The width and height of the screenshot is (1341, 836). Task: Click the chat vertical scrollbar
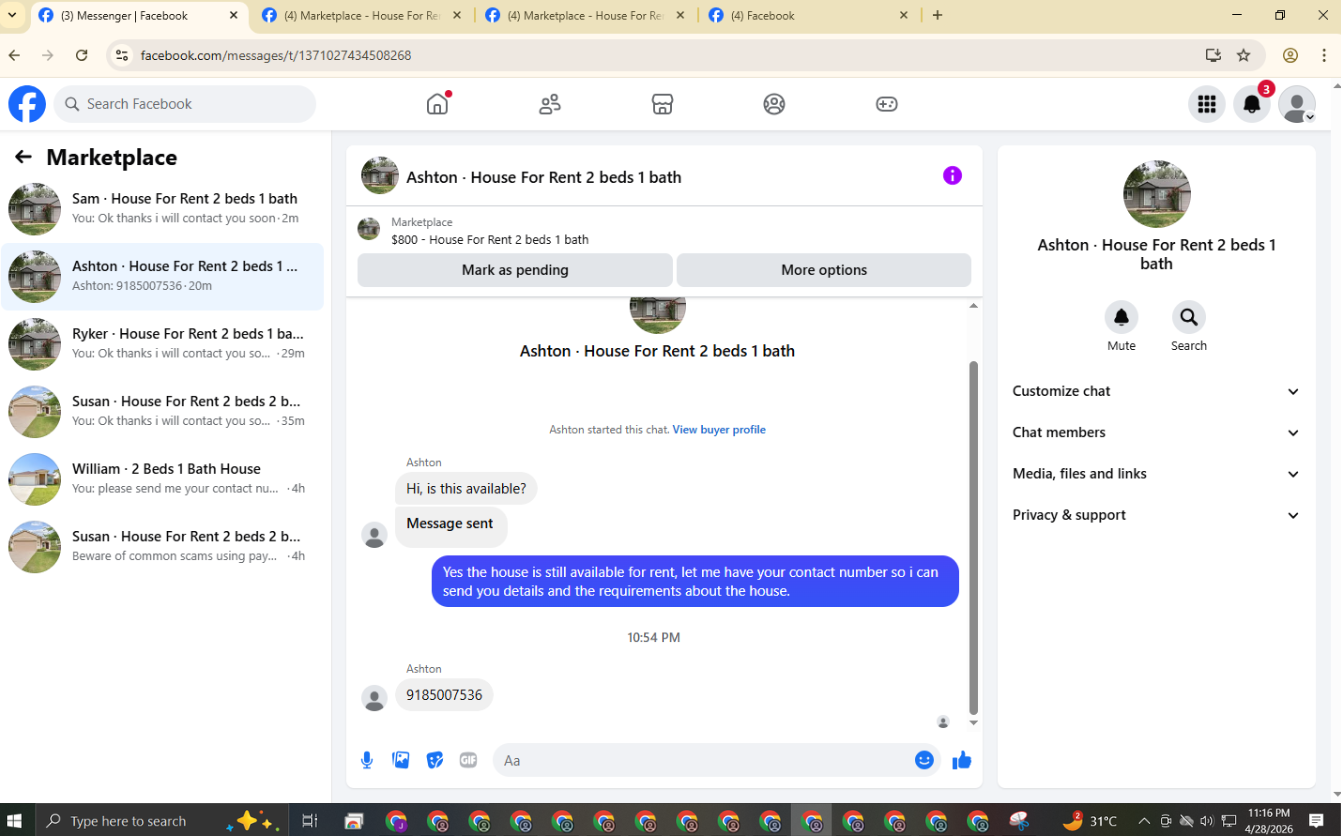pos(974,538)
